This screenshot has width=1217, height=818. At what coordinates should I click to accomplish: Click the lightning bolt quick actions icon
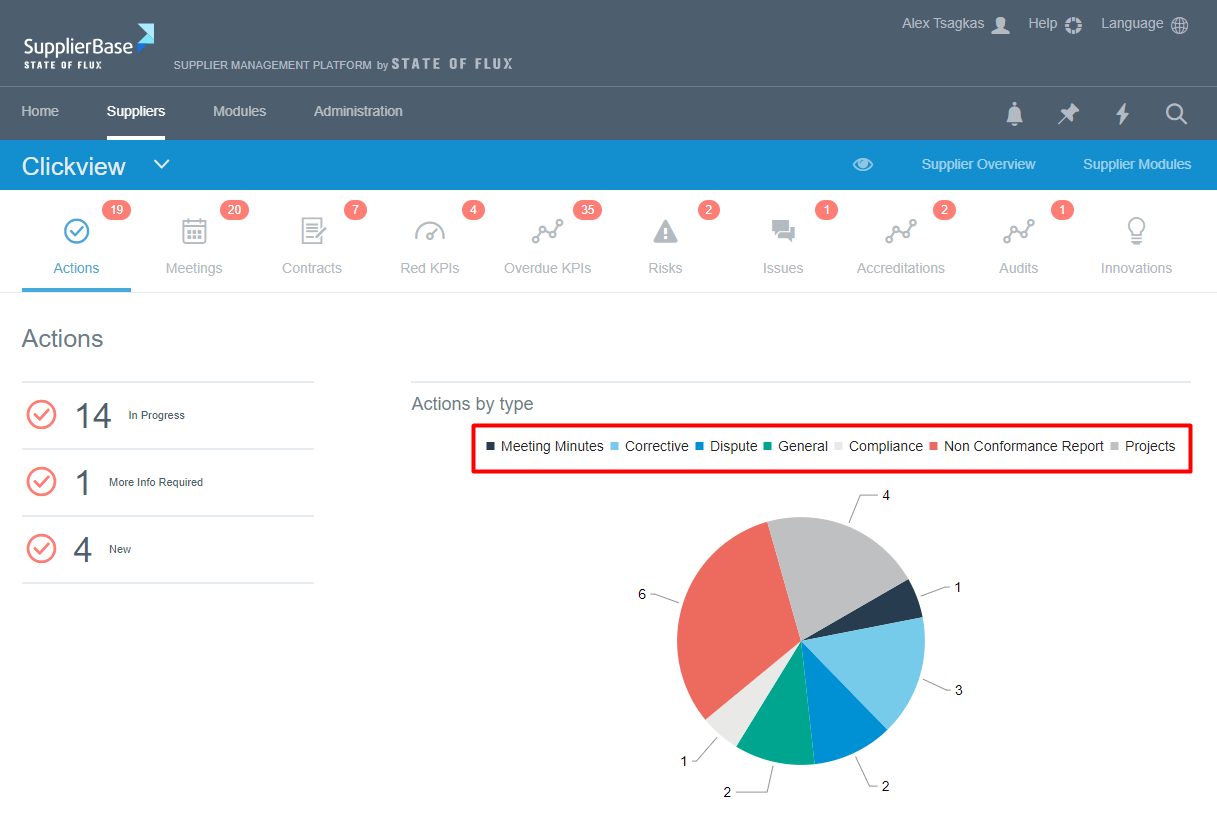coord(1122,114)
